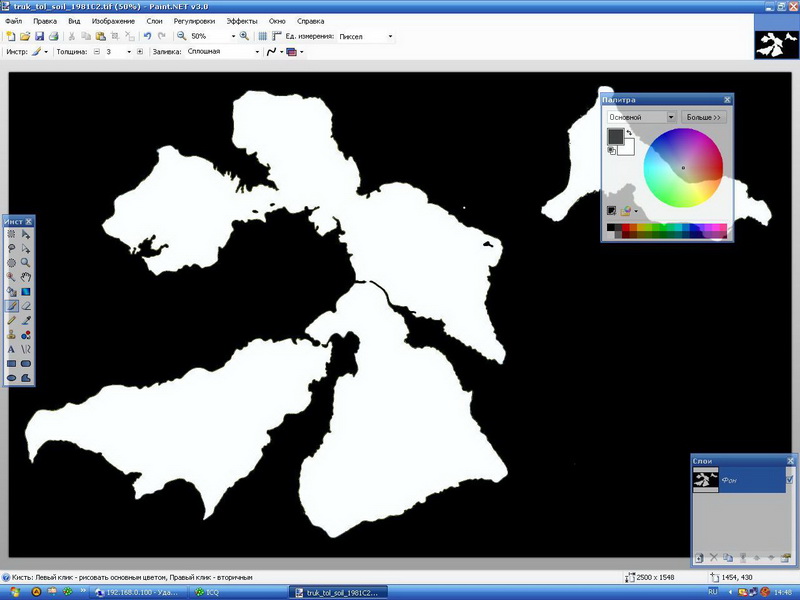Select the Eraser tool

coord(26,306)
